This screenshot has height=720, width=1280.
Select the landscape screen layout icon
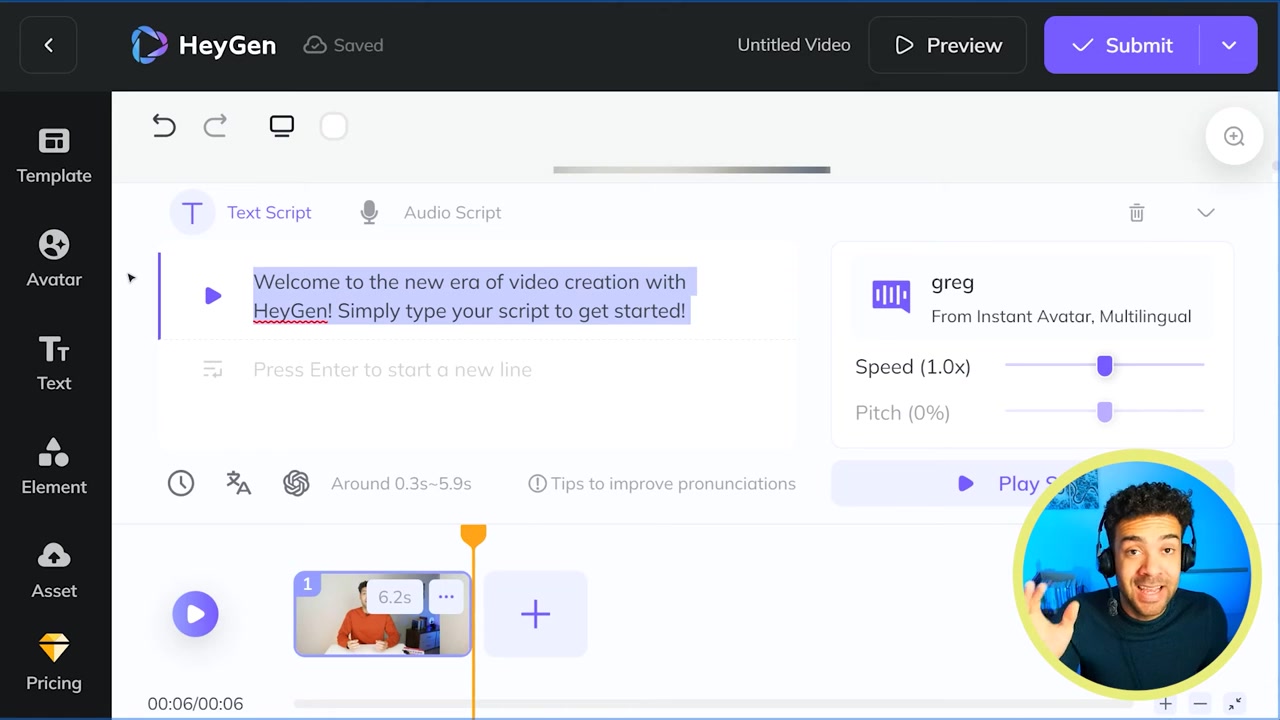(282, 126)
